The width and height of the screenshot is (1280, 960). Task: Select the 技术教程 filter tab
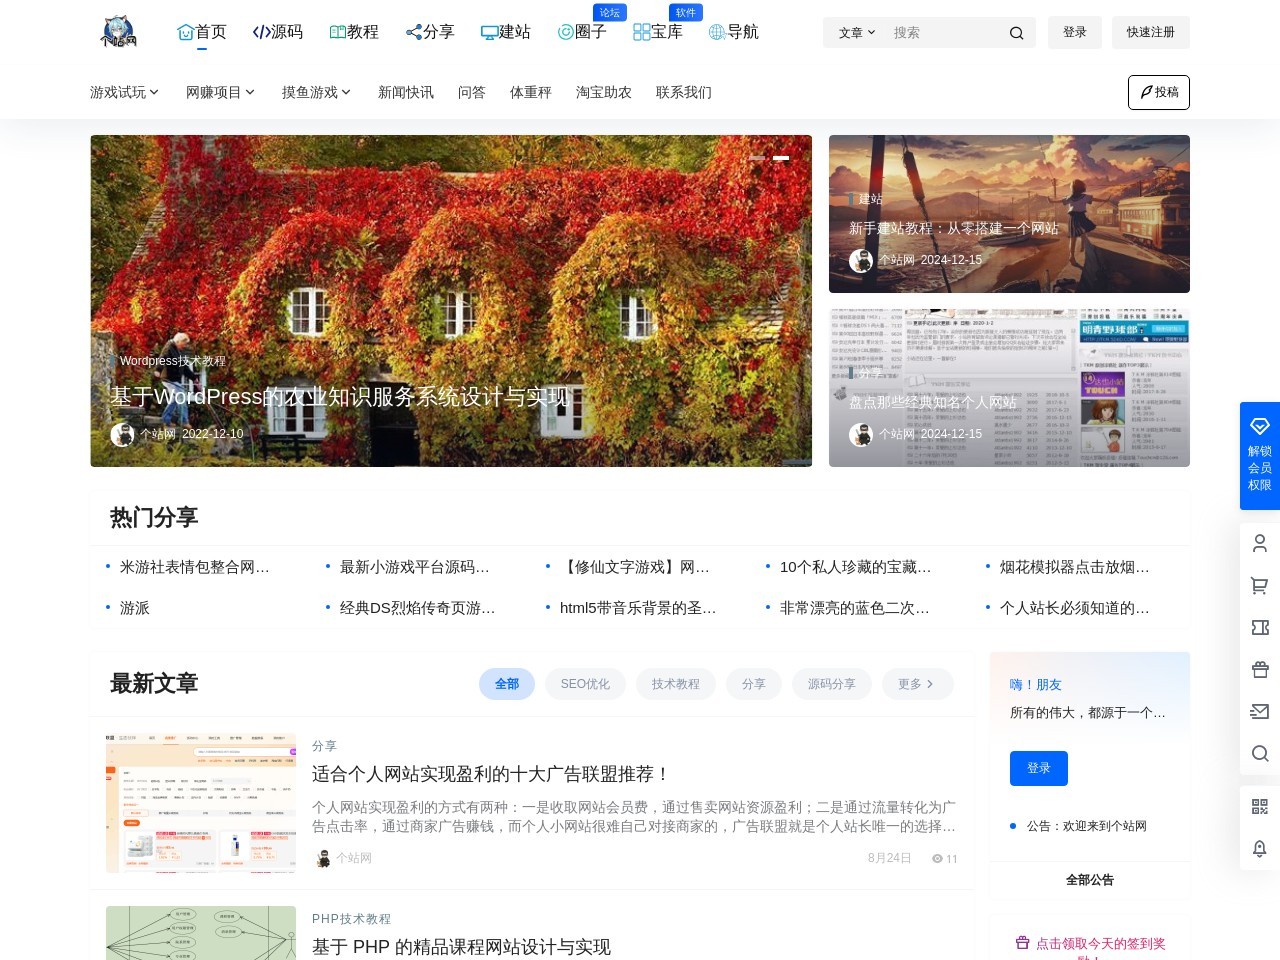[676, 684]
